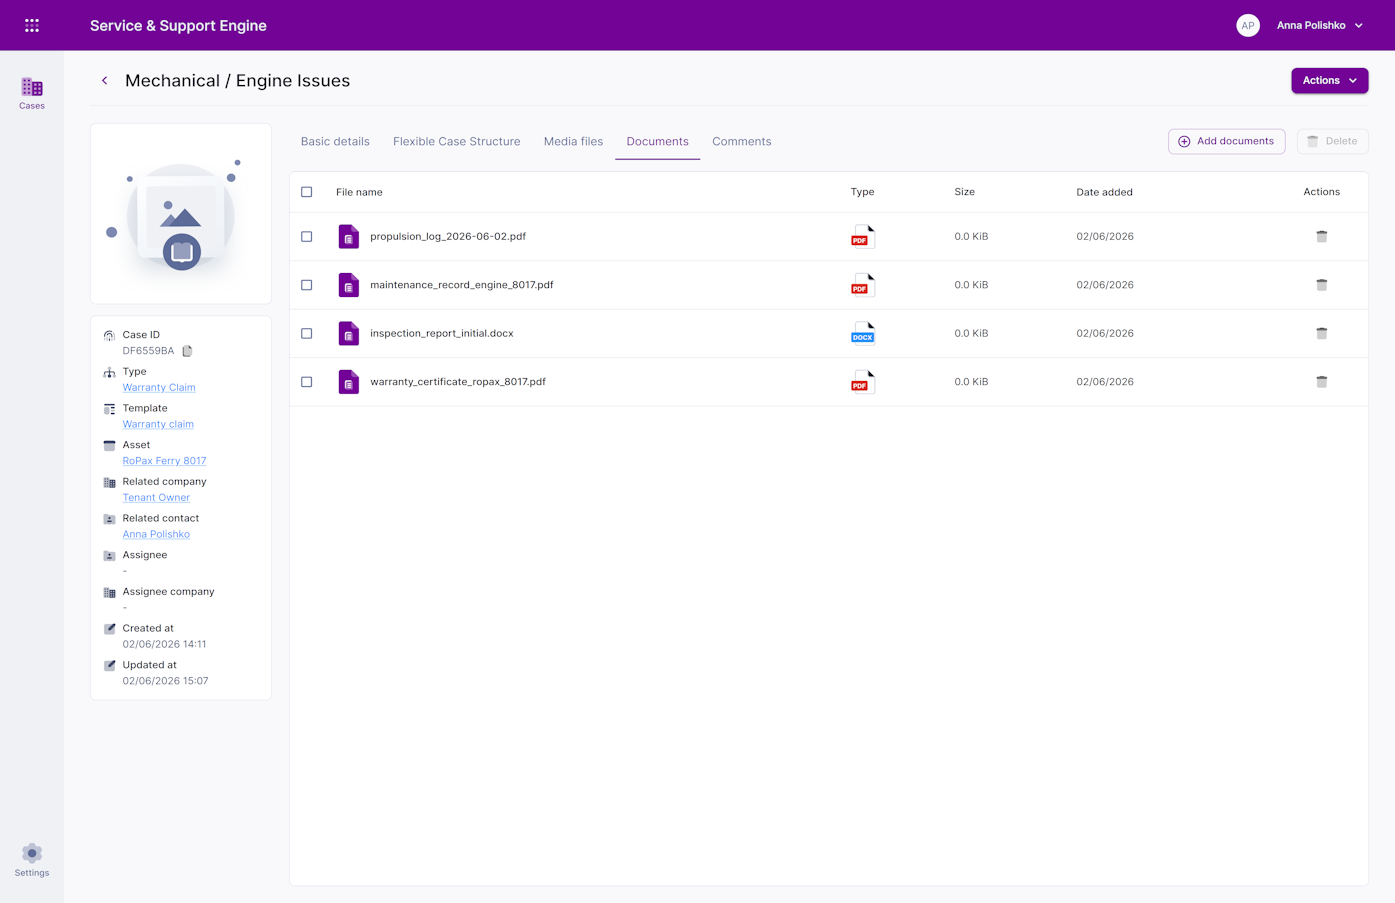Click the PDF type icon for warranty_certificate row
1395x903 pixels.
click(862, 382)
